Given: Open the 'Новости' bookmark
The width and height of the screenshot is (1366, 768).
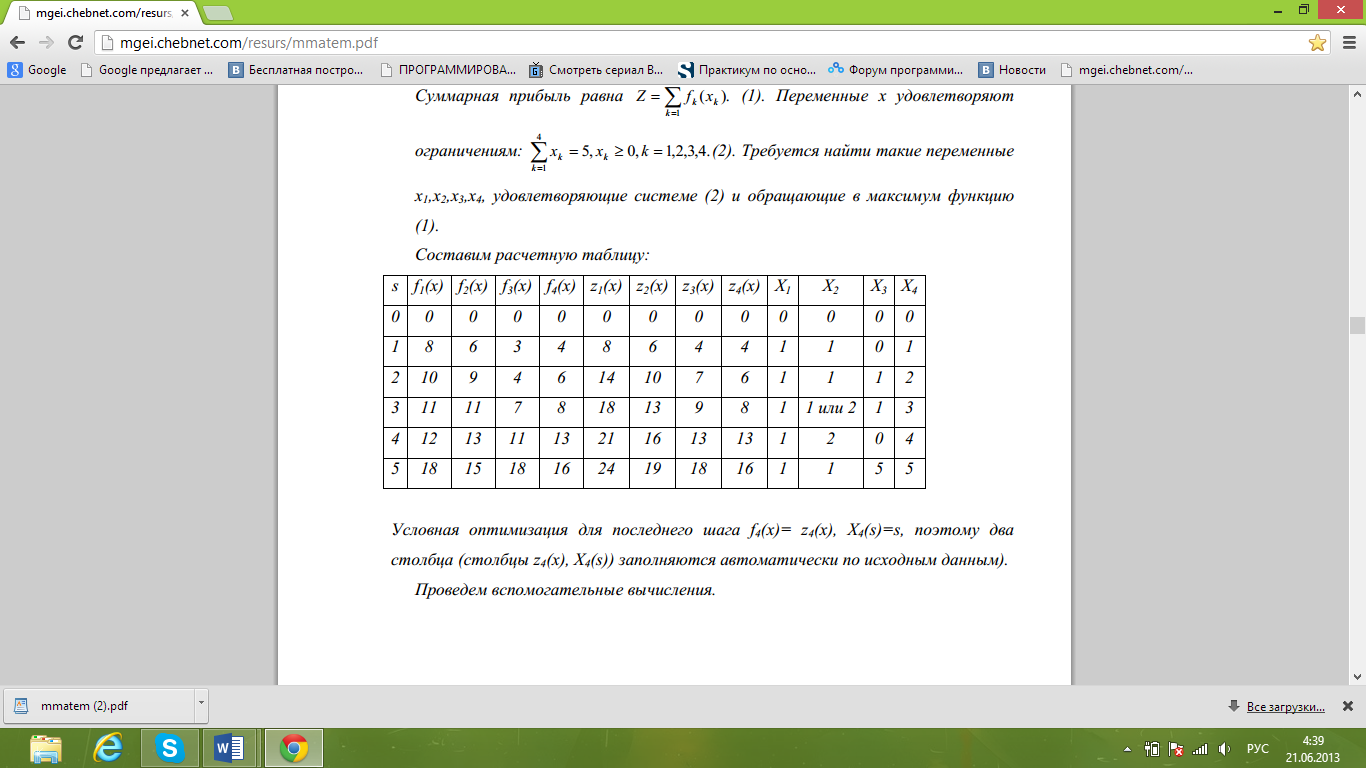Looking at the screenshot, I should [x=1012, y=70].
